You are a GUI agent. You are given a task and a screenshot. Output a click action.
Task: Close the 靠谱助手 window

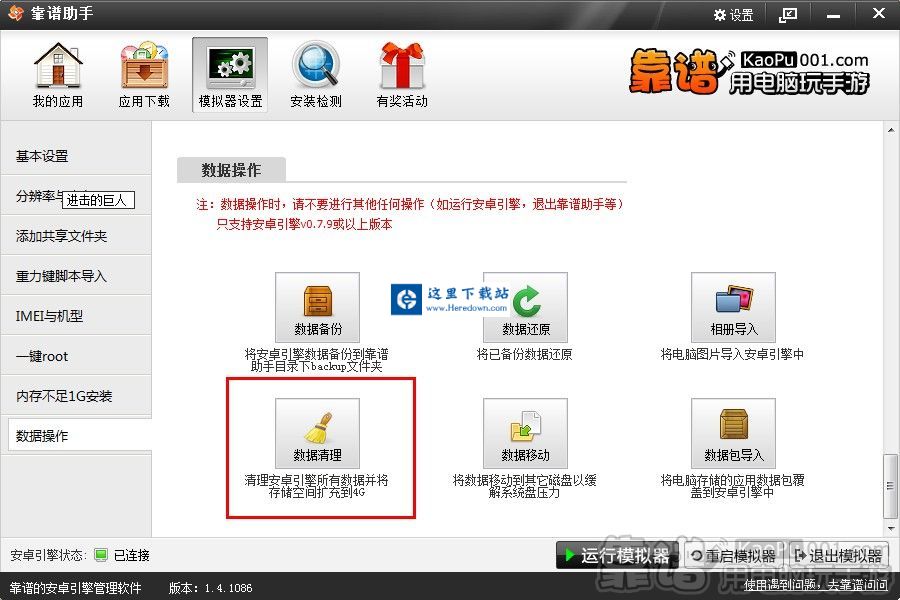point(879,13)
